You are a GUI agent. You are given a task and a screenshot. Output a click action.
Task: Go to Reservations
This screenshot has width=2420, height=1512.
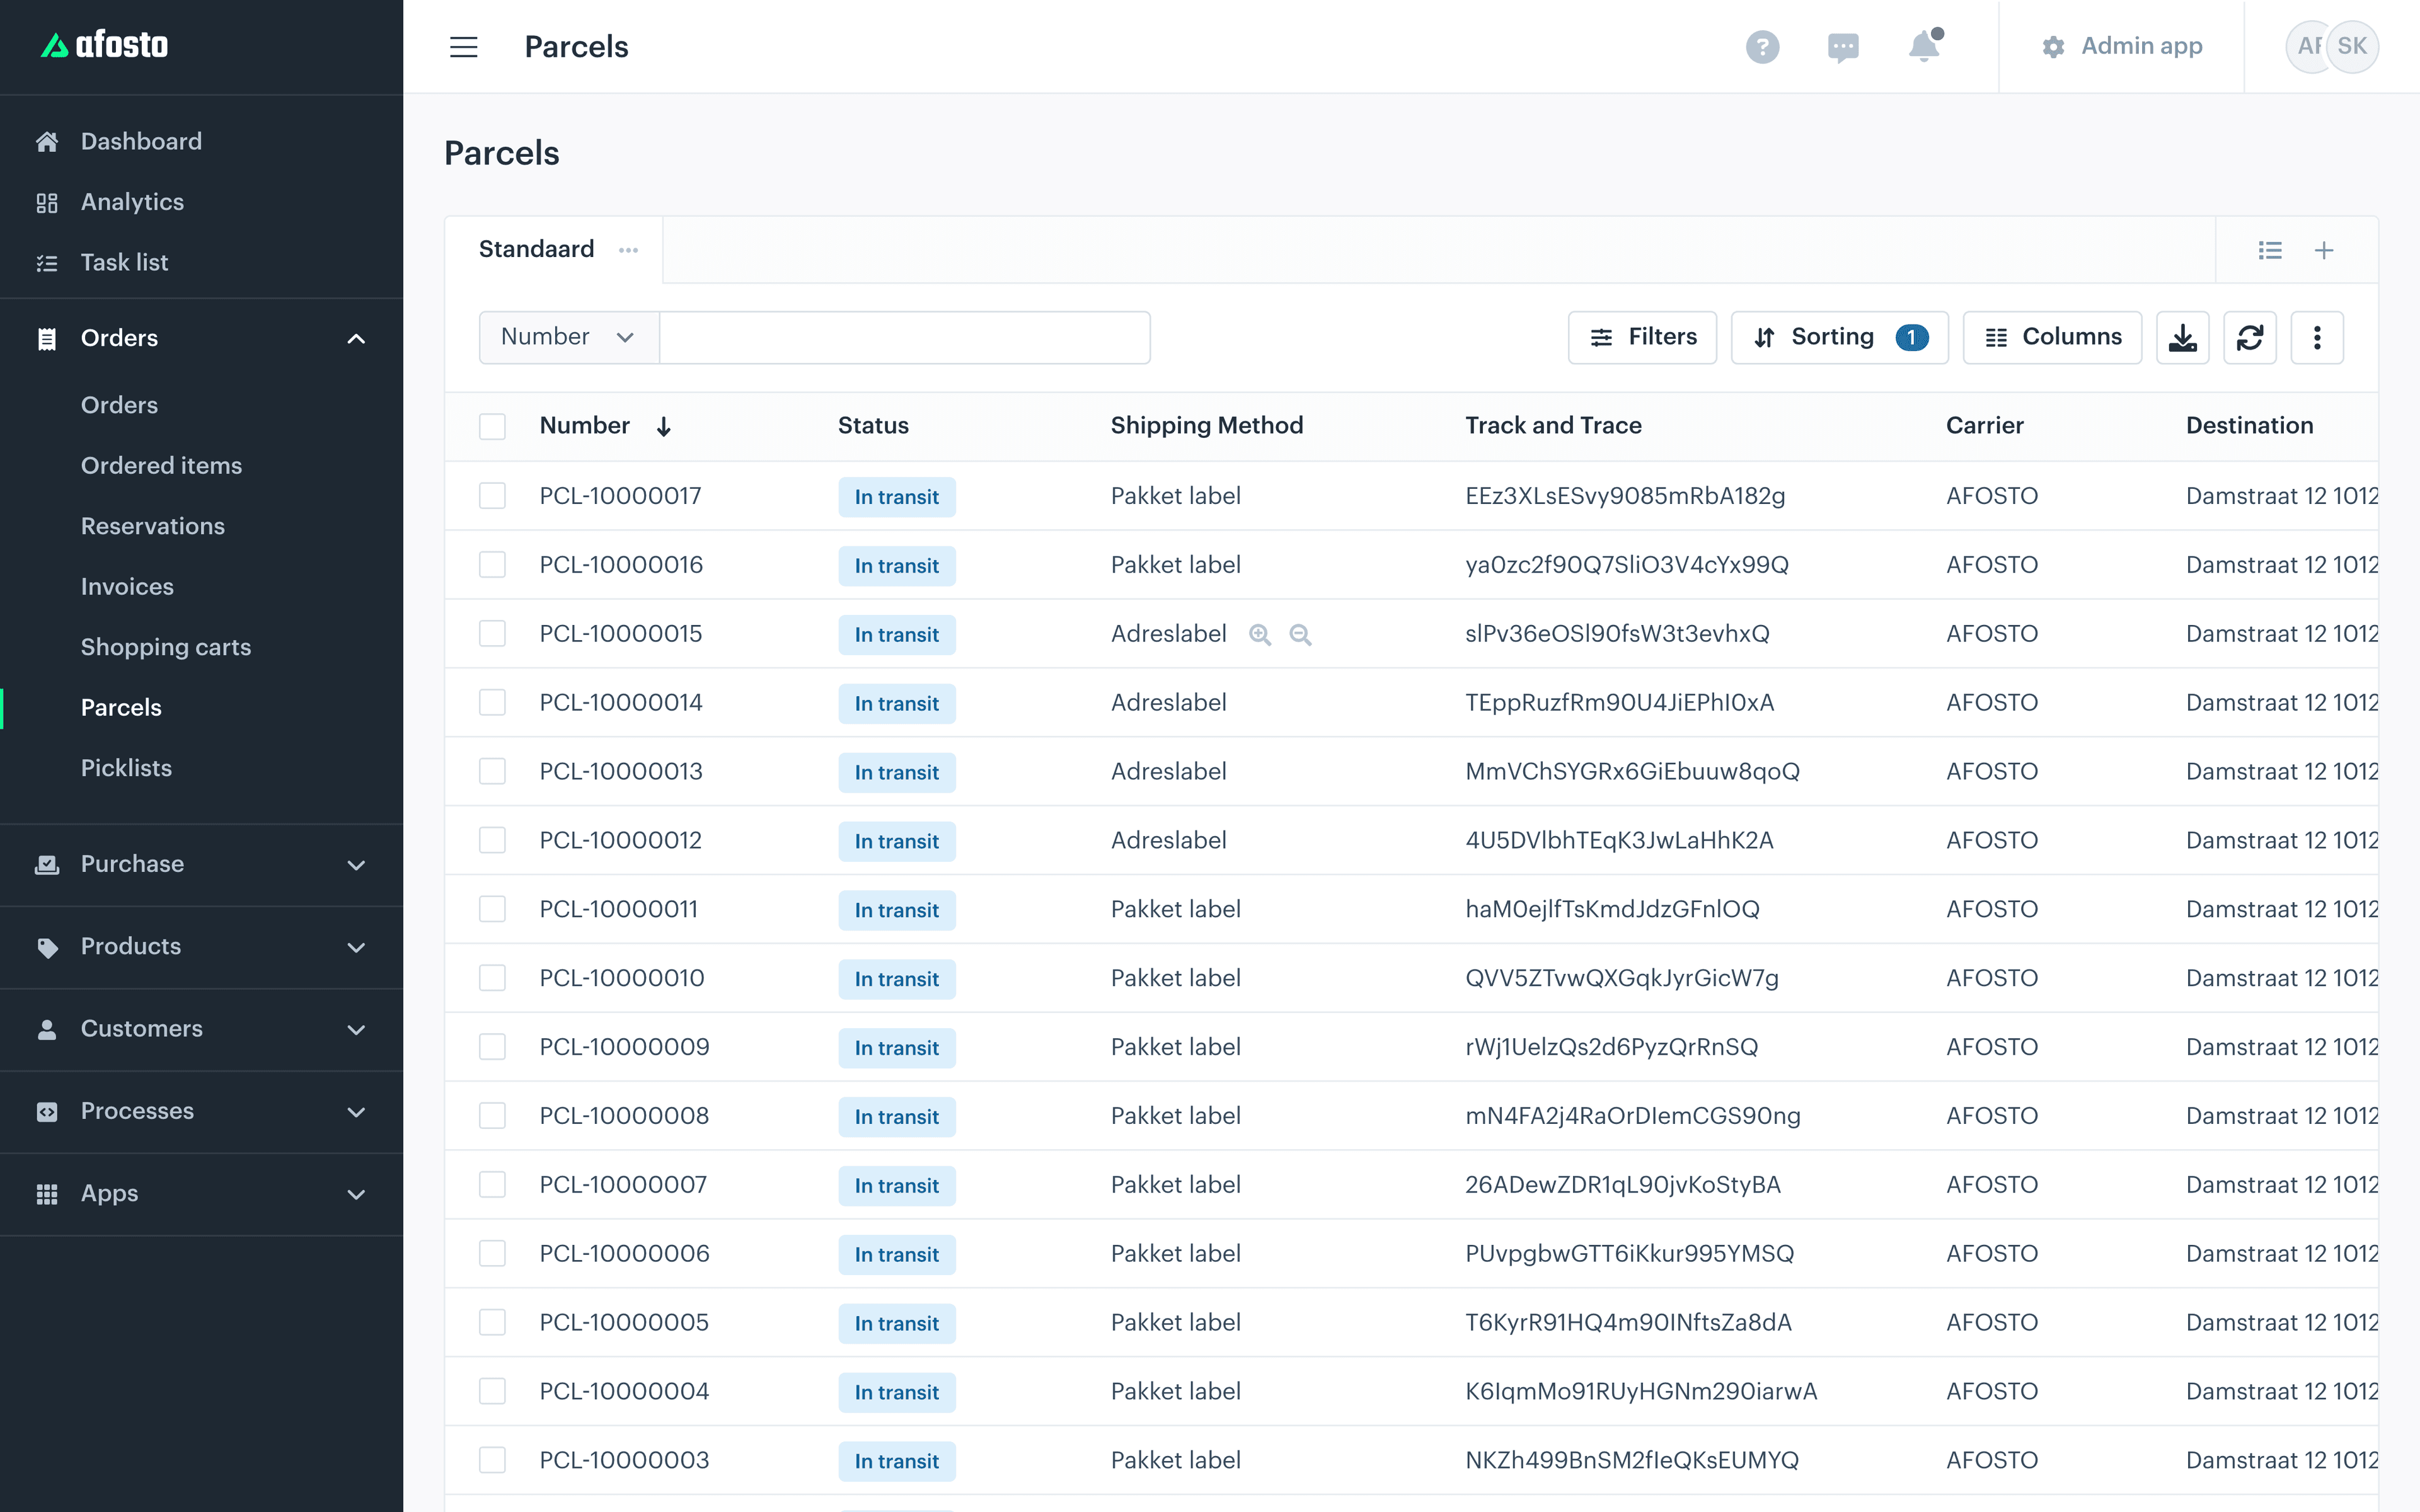click(153, 526)
